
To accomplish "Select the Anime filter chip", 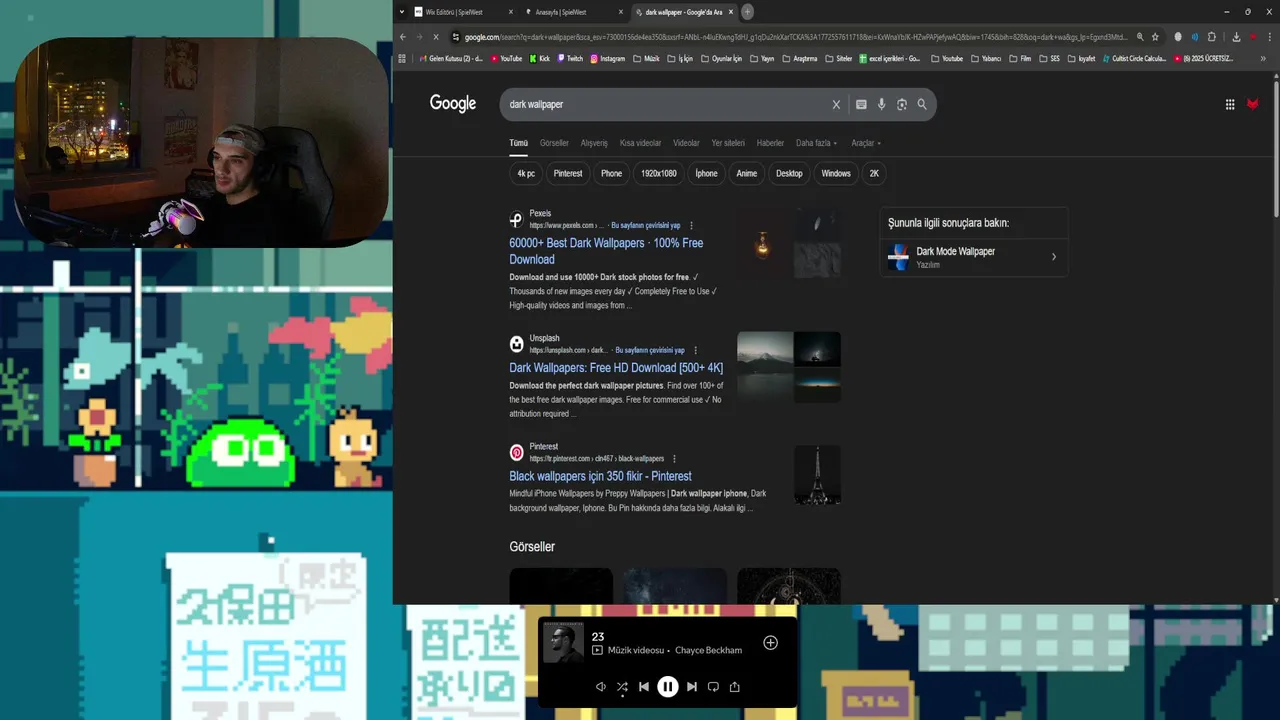I will coord(747,173).
